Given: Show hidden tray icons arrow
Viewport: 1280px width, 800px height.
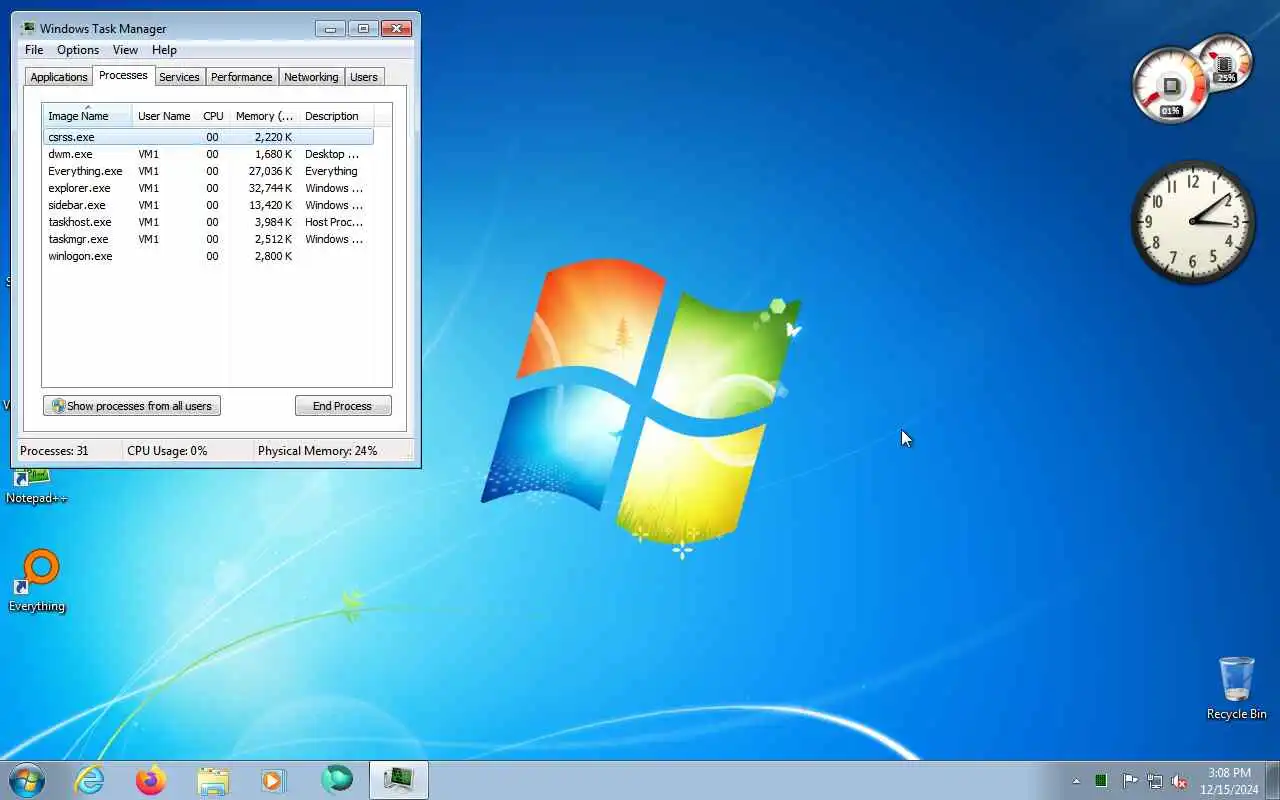Looking at the screenshot, I should point(1076,781).
